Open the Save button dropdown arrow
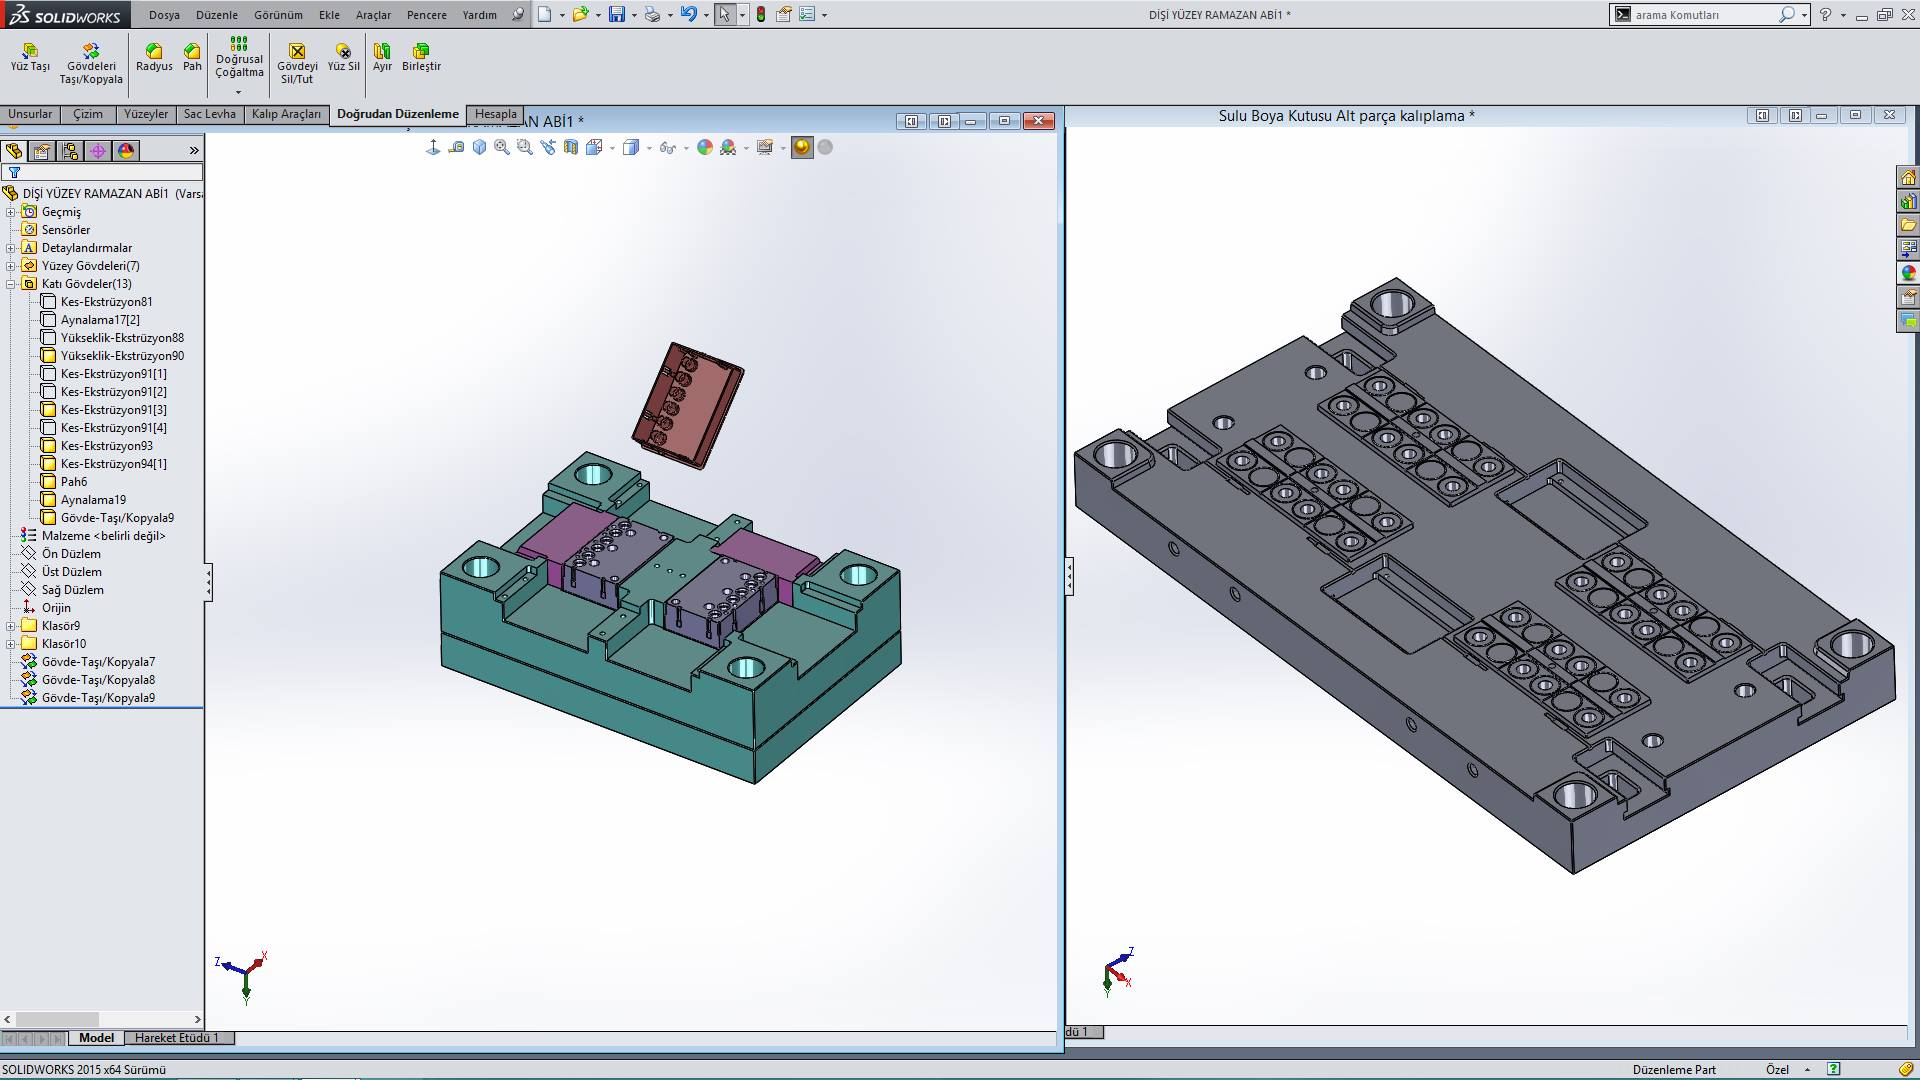 tap(634, 15)
